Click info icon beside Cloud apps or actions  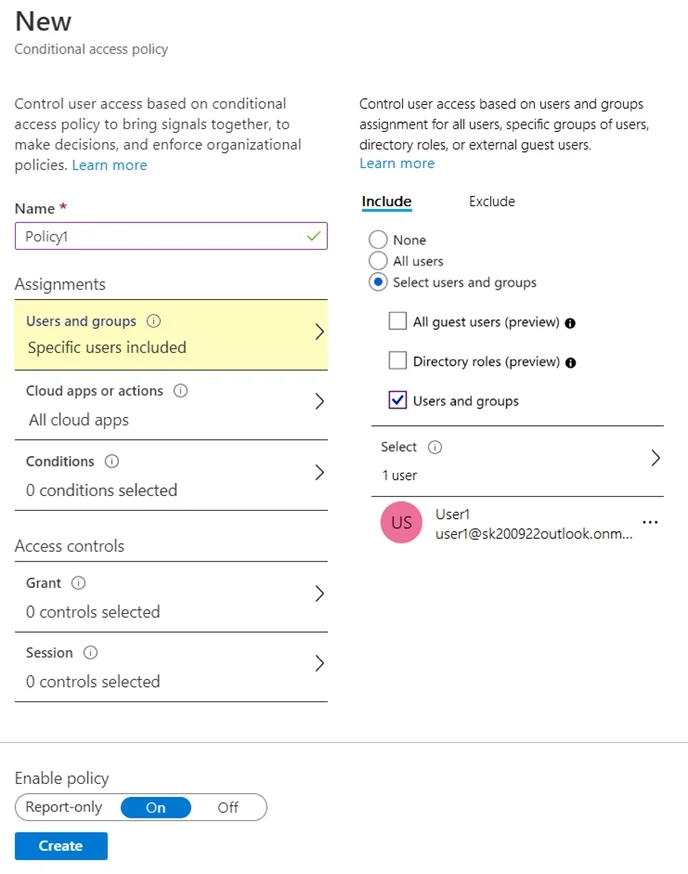coord(181,391)
